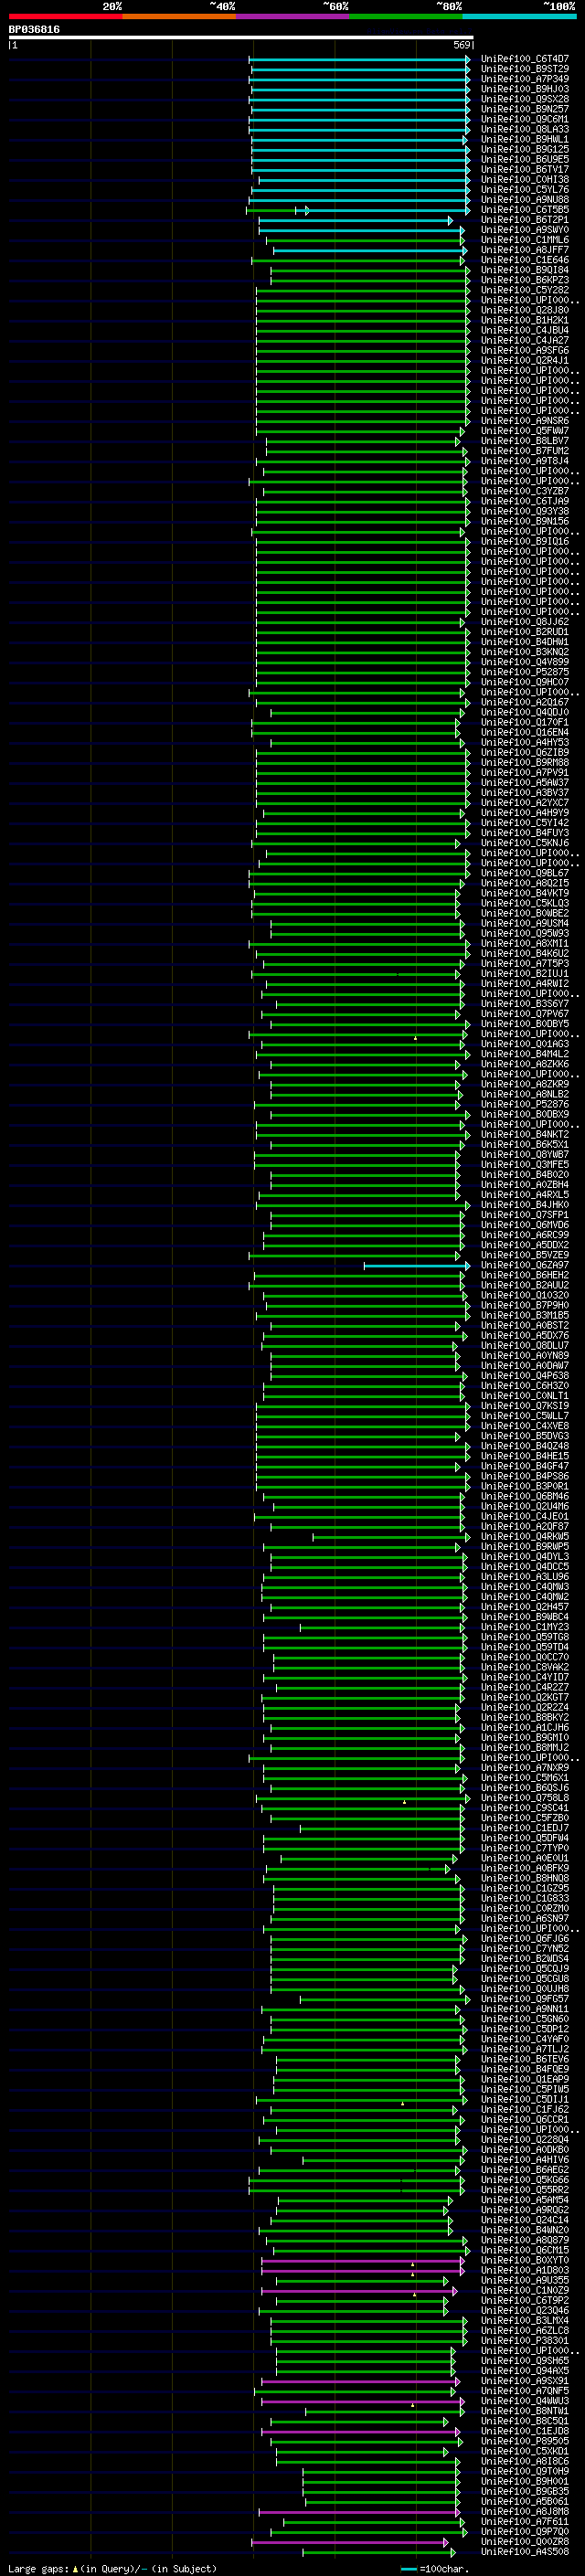Select the UniRef100_C6T5B5 label
This screenshot has width=585, height=2576.
click(x=524, y=210)
